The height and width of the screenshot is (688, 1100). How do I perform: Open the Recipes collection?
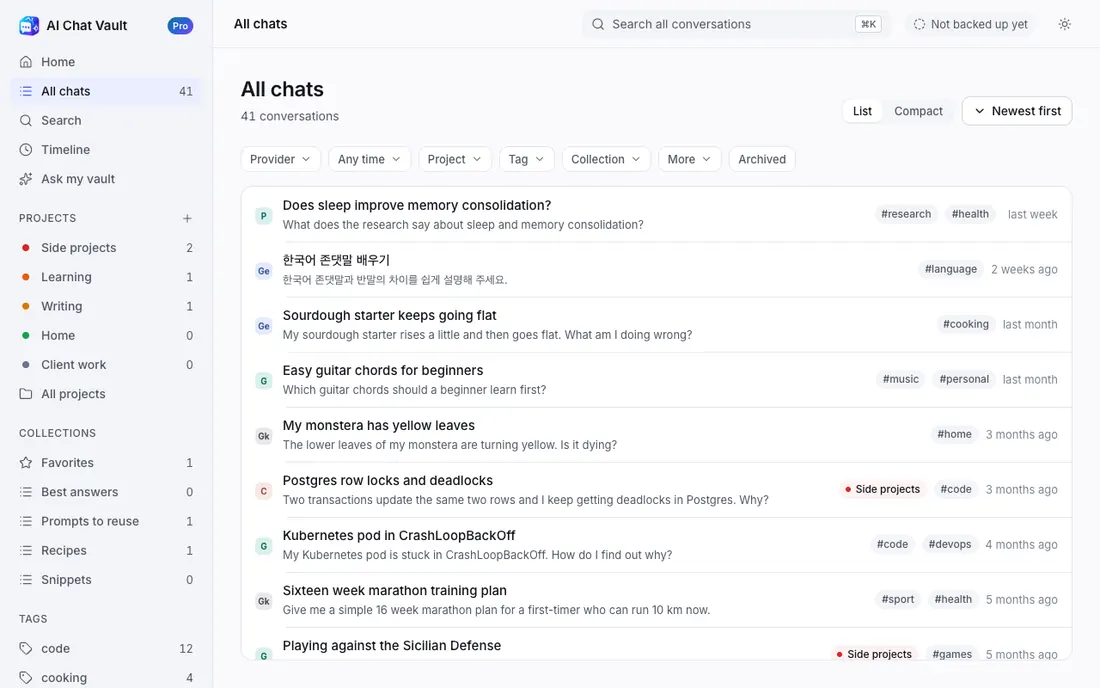click(106, 551)
